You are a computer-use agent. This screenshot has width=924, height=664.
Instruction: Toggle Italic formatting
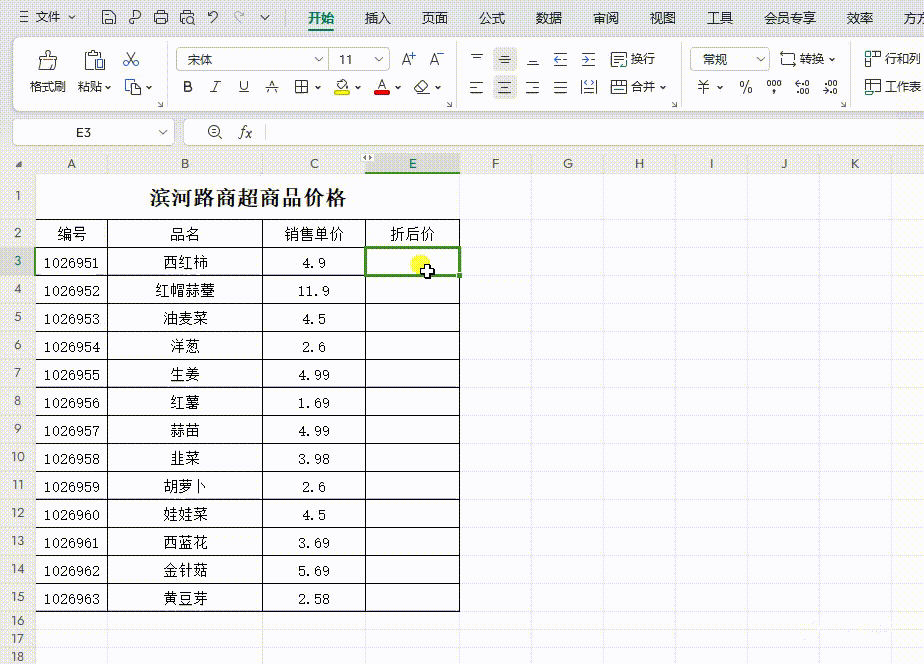pos(215,87)
